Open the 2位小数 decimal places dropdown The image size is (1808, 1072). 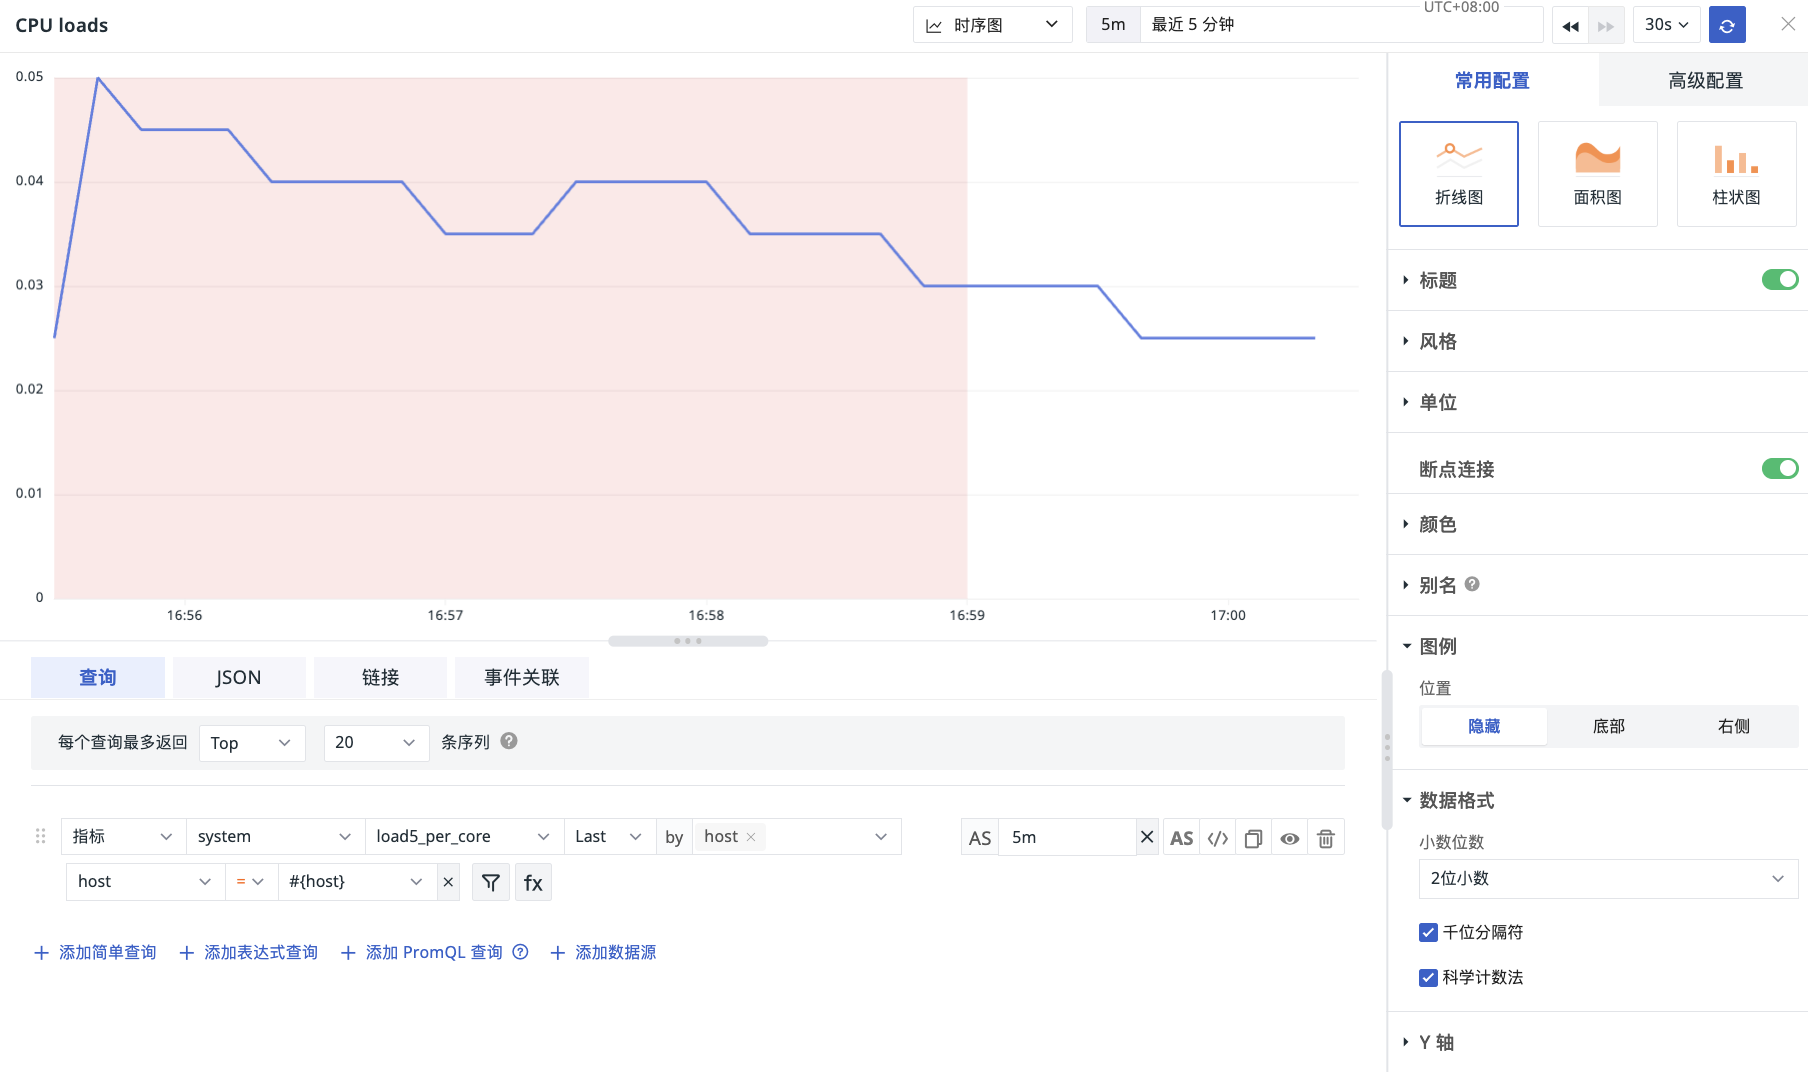(1607, 878)
